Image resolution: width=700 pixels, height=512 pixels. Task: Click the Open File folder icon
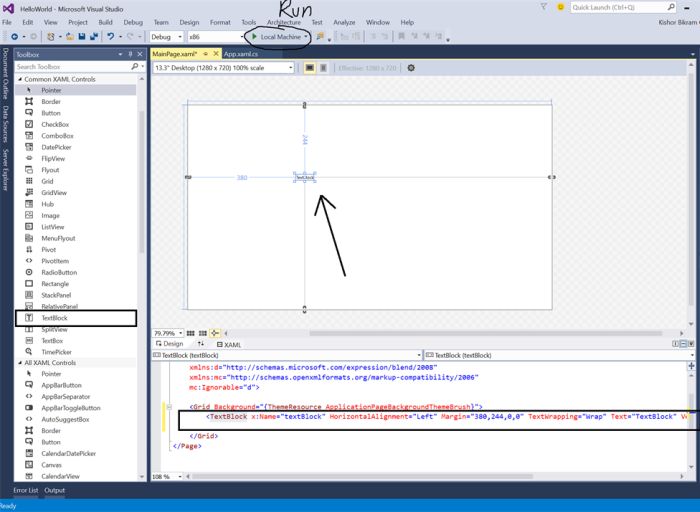click(x=70, y=37)
